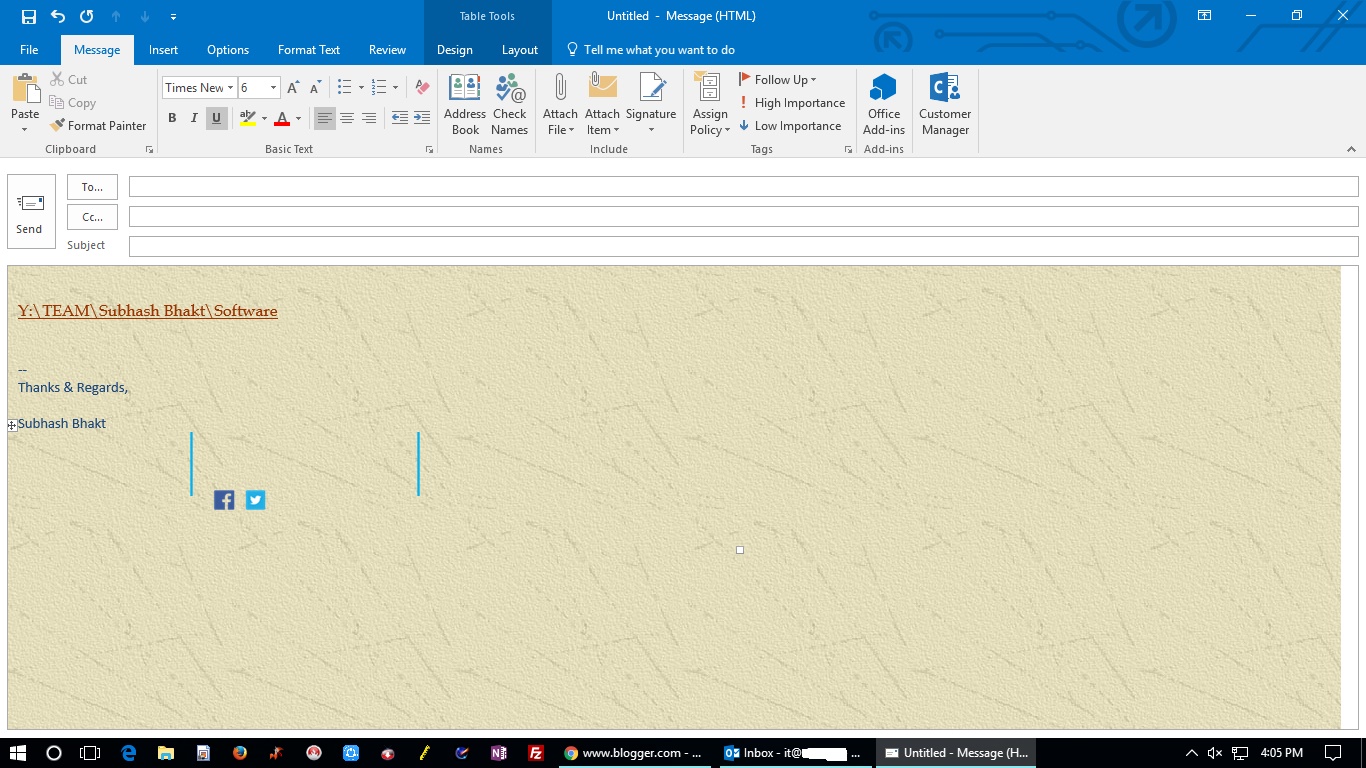Click in the Subject field
The height and width of the screenshot is (768, 1366).
pos(743,246)
